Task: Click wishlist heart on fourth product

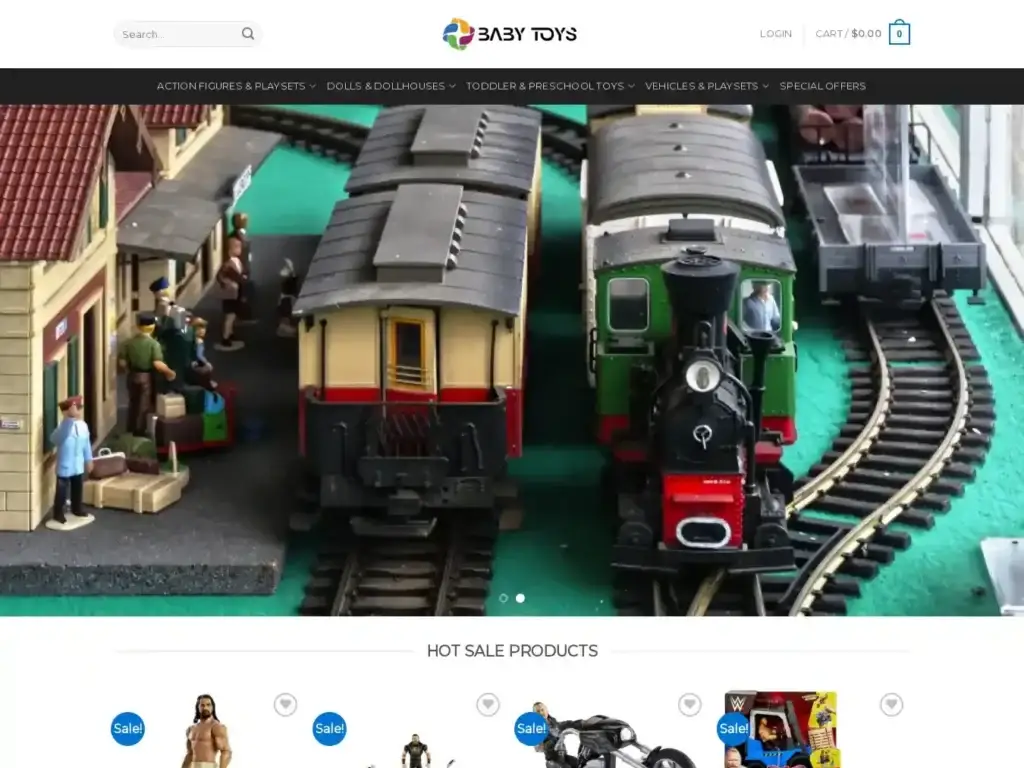Action: [x=891, y=705]
